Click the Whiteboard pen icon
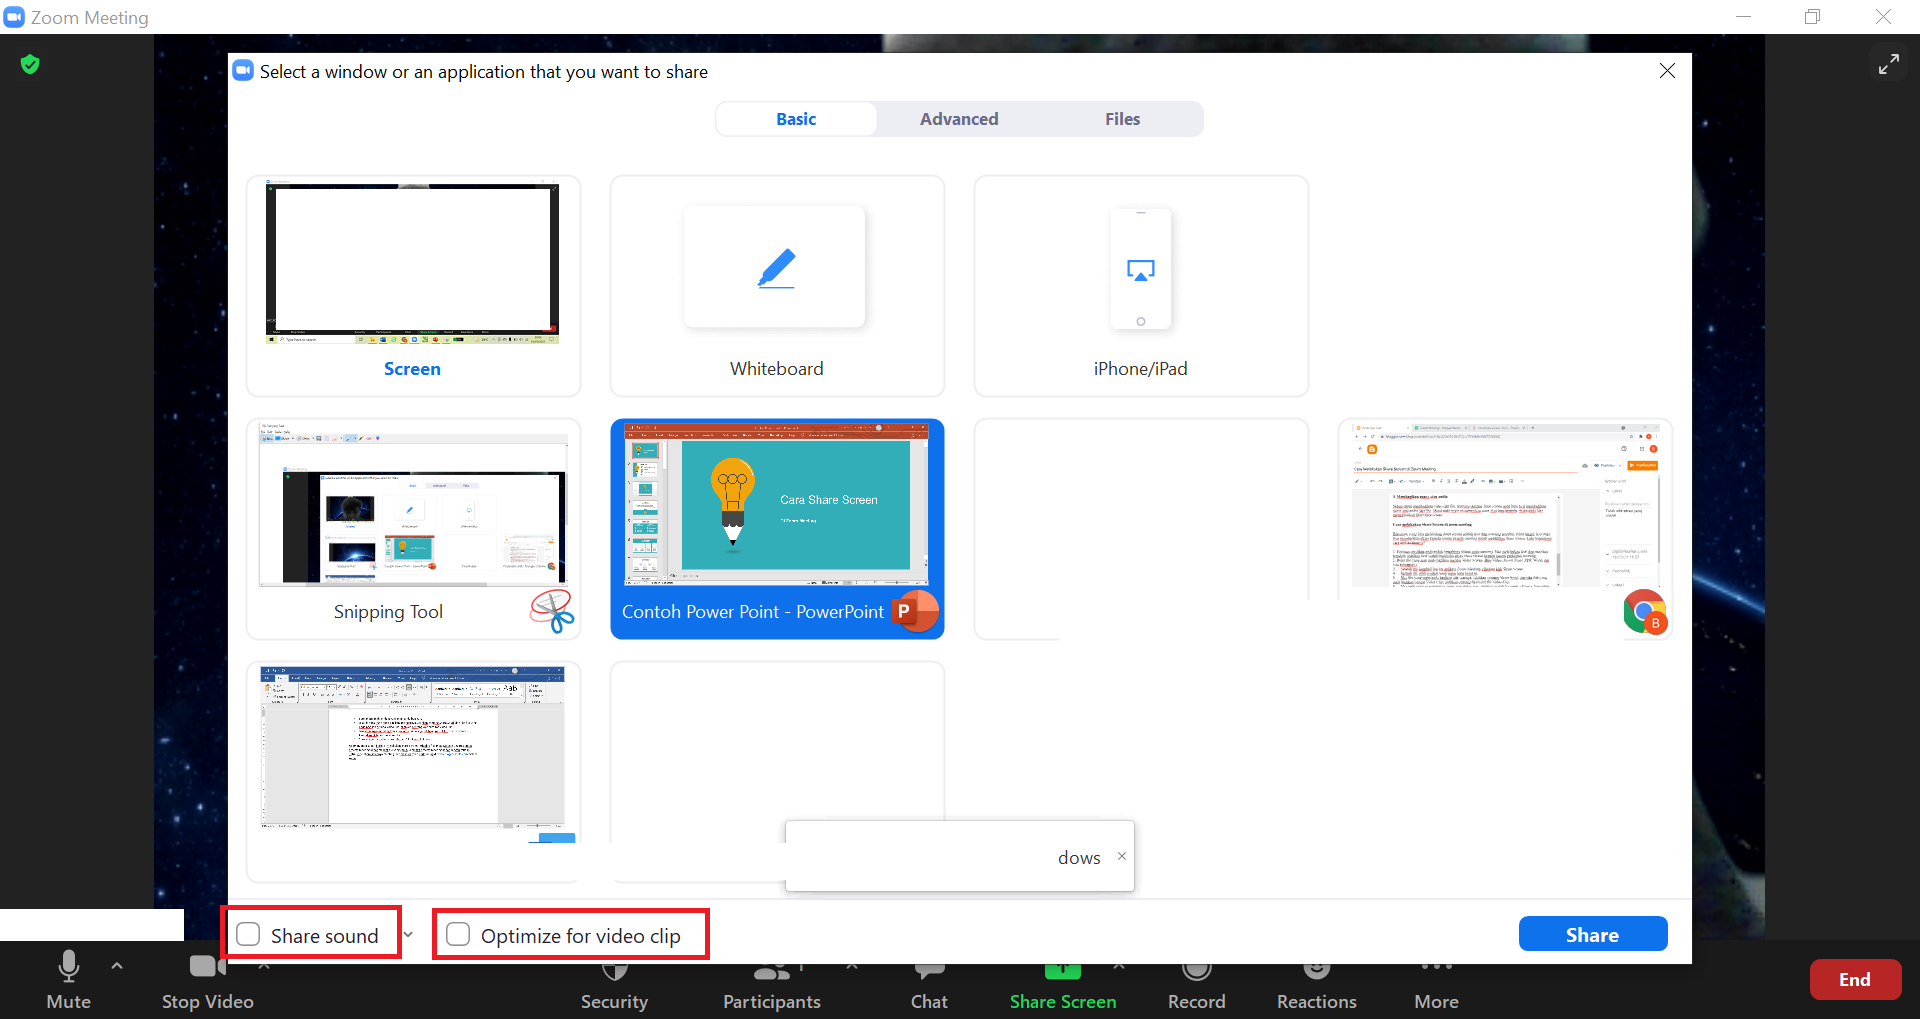 pyautogui.click(x=776, y=268)
